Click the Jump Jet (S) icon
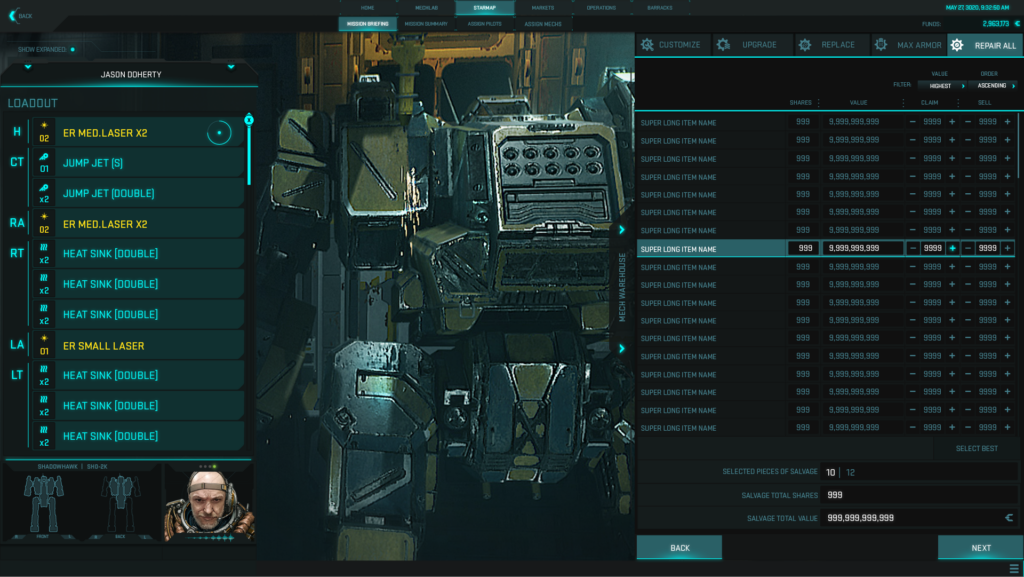 click(x=44, y=163)
